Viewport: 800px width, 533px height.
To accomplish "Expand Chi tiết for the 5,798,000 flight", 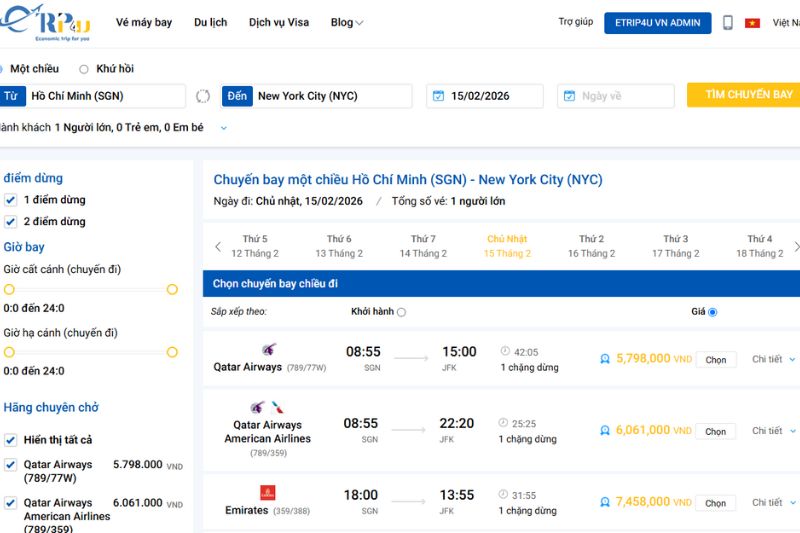I will 773,359.
